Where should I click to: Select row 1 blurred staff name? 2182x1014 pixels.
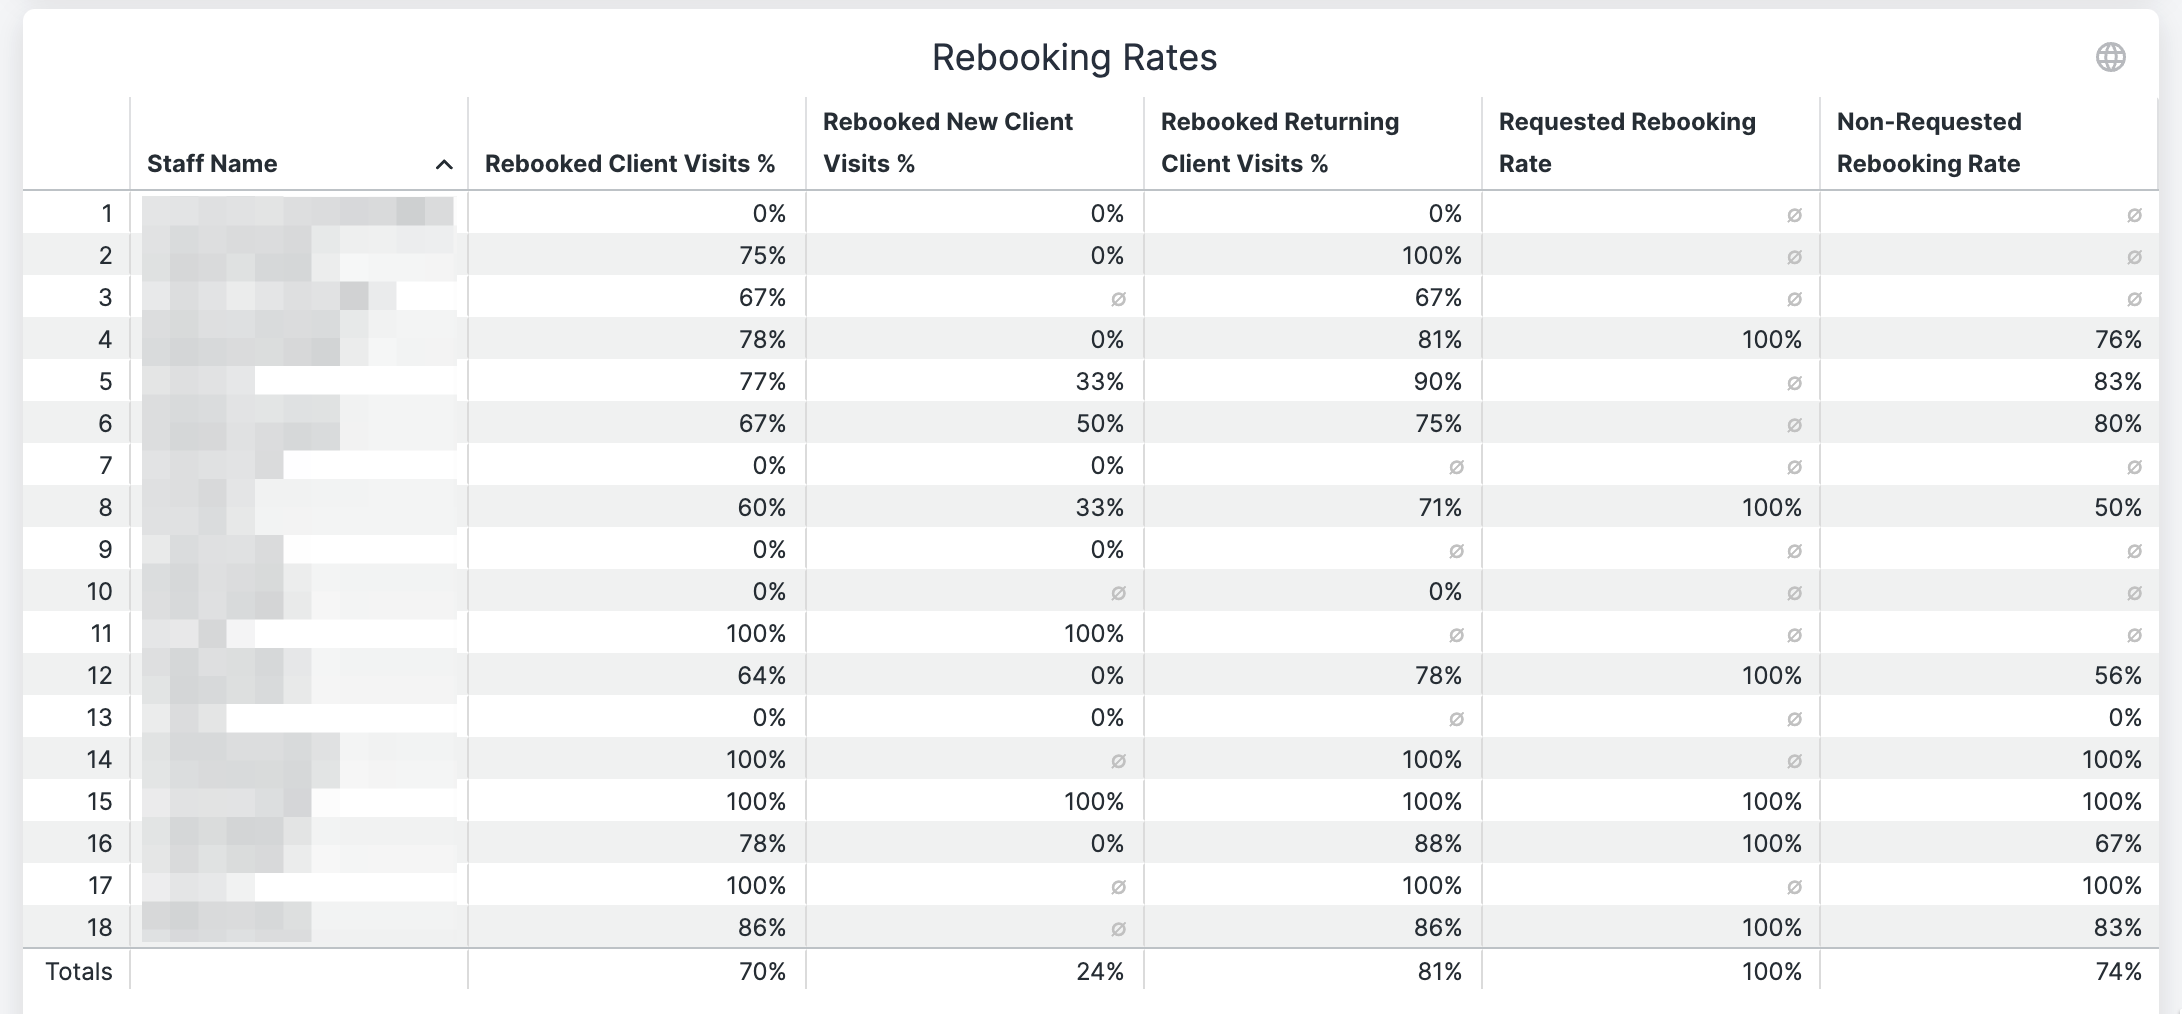coord(298,213)
